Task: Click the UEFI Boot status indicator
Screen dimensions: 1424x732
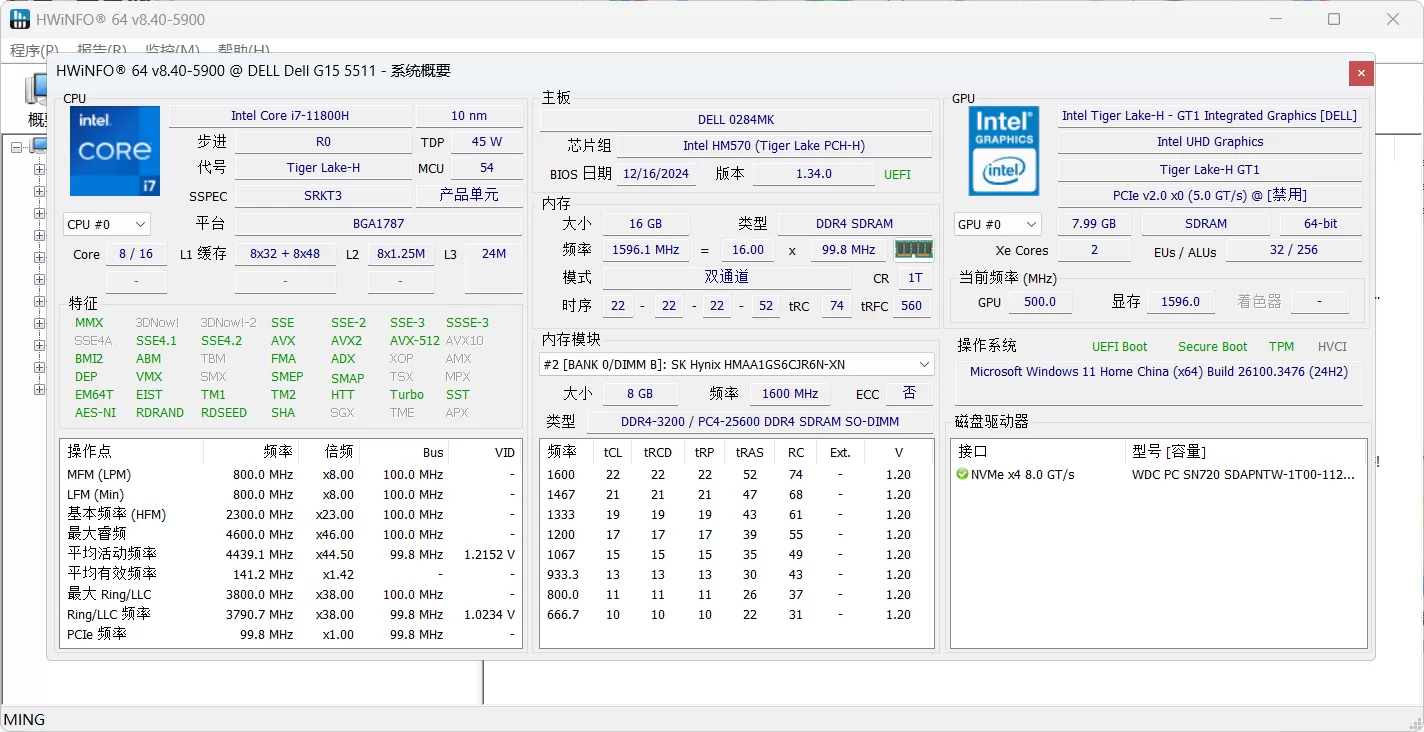Action: (x=1119, y=346)
